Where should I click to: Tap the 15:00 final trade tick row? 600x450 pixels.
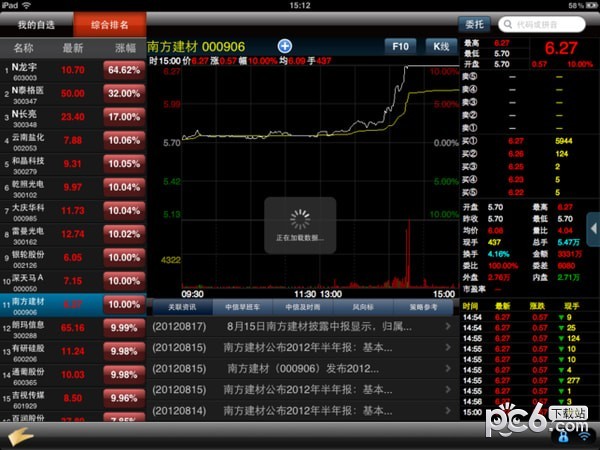point(529,412)
